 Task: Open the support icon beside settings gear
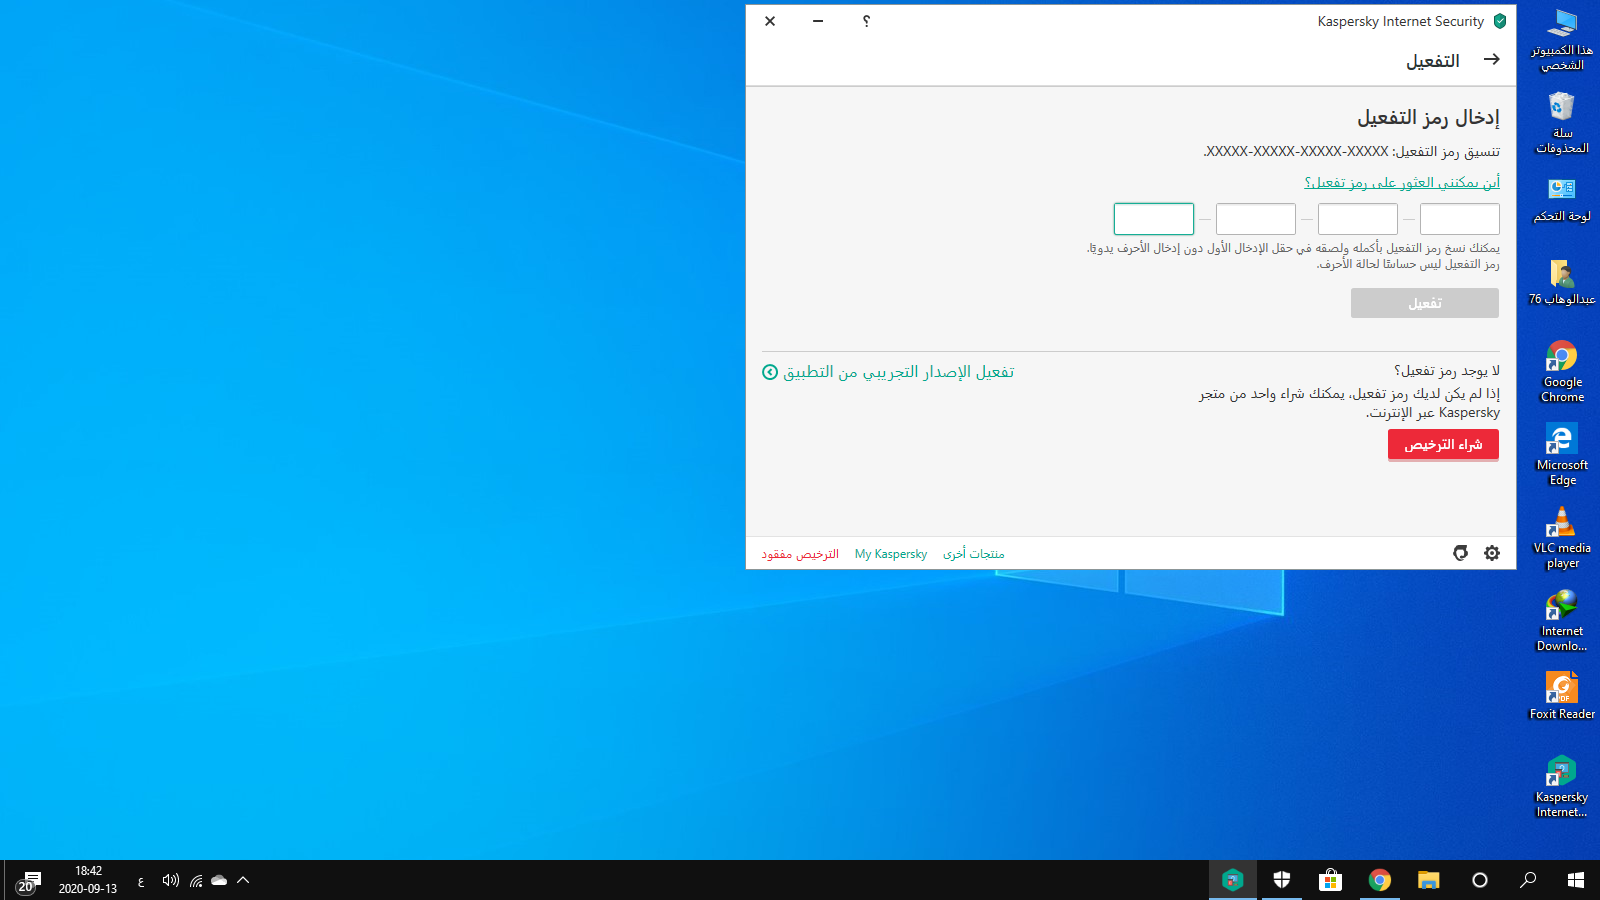tap(1460, 553)
